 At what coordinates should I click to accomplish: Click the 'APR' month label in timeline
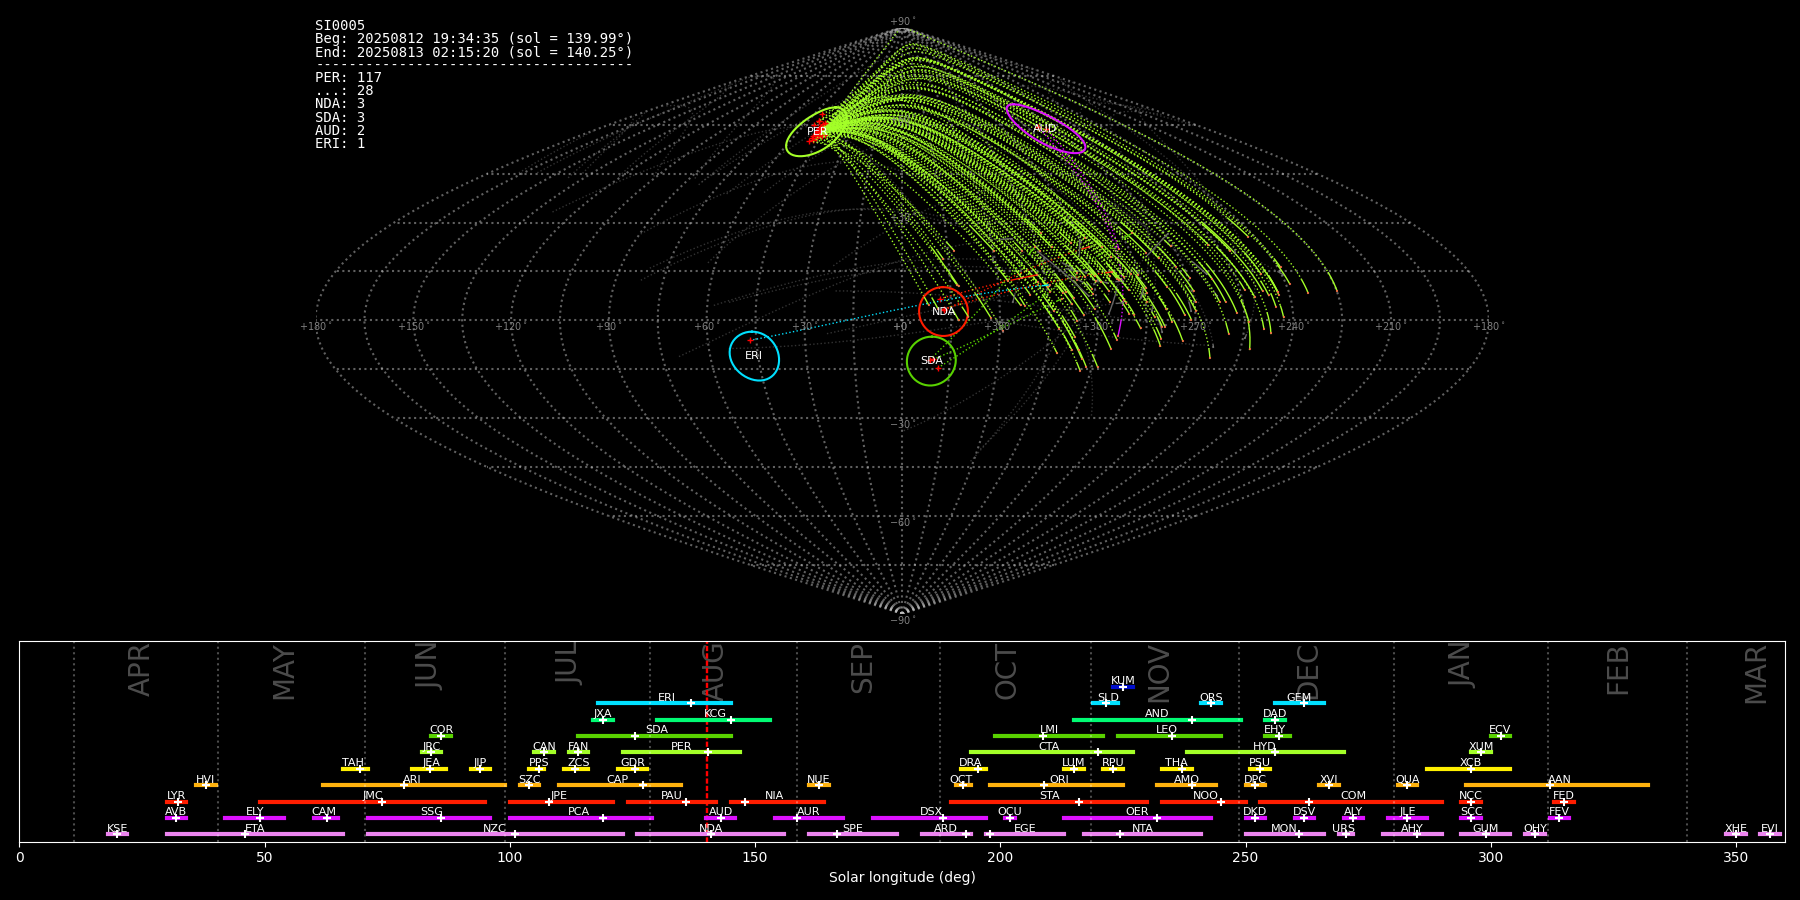[x=139, y=669]
